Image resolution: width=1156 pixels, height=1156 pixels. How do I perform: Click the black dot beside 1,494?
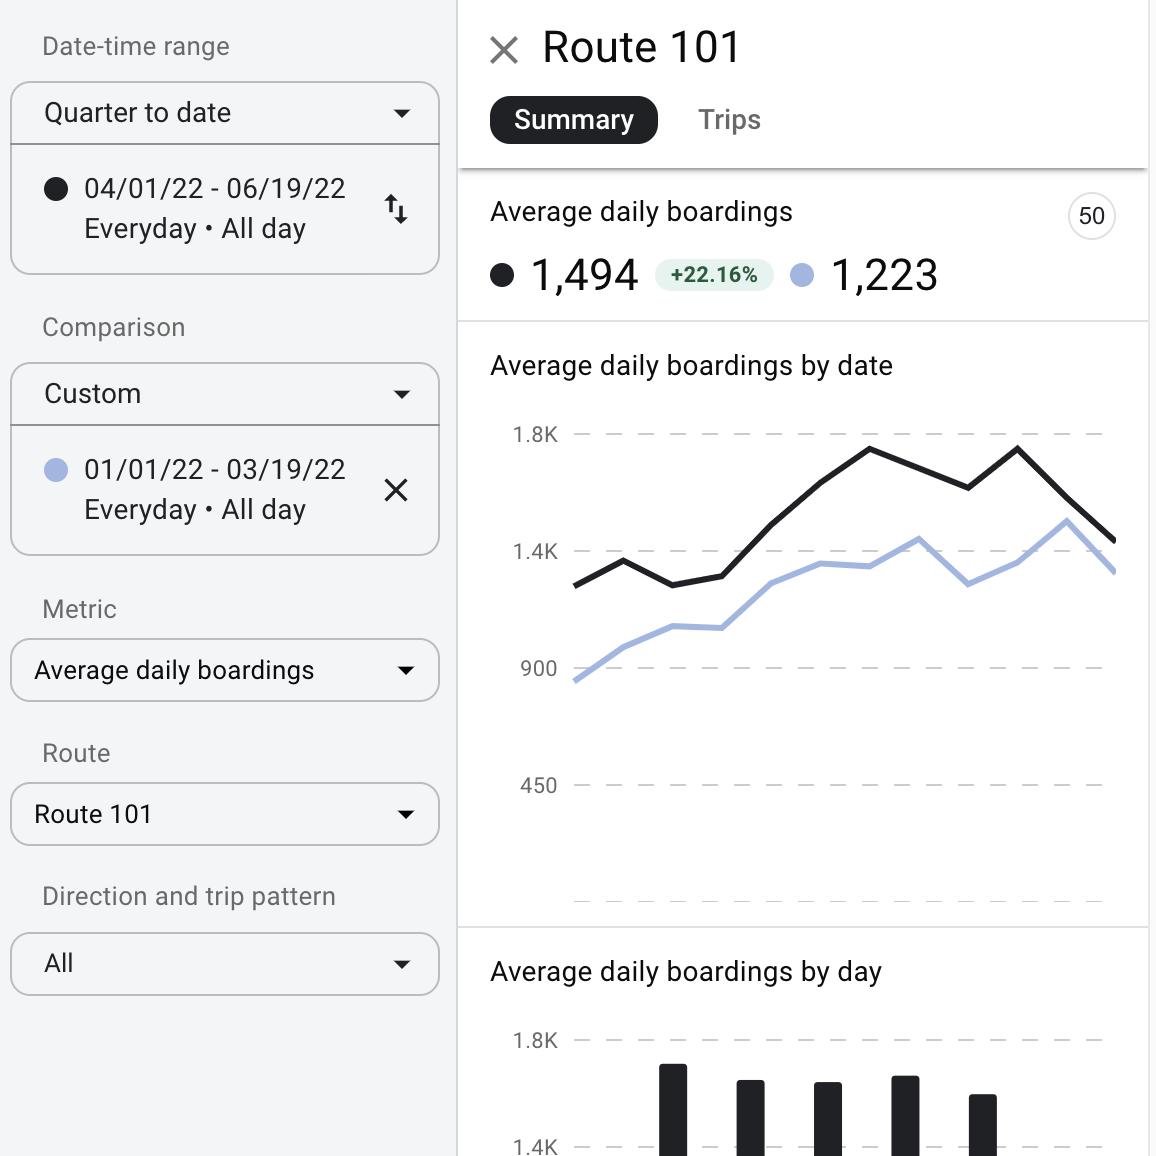(502, 275)
